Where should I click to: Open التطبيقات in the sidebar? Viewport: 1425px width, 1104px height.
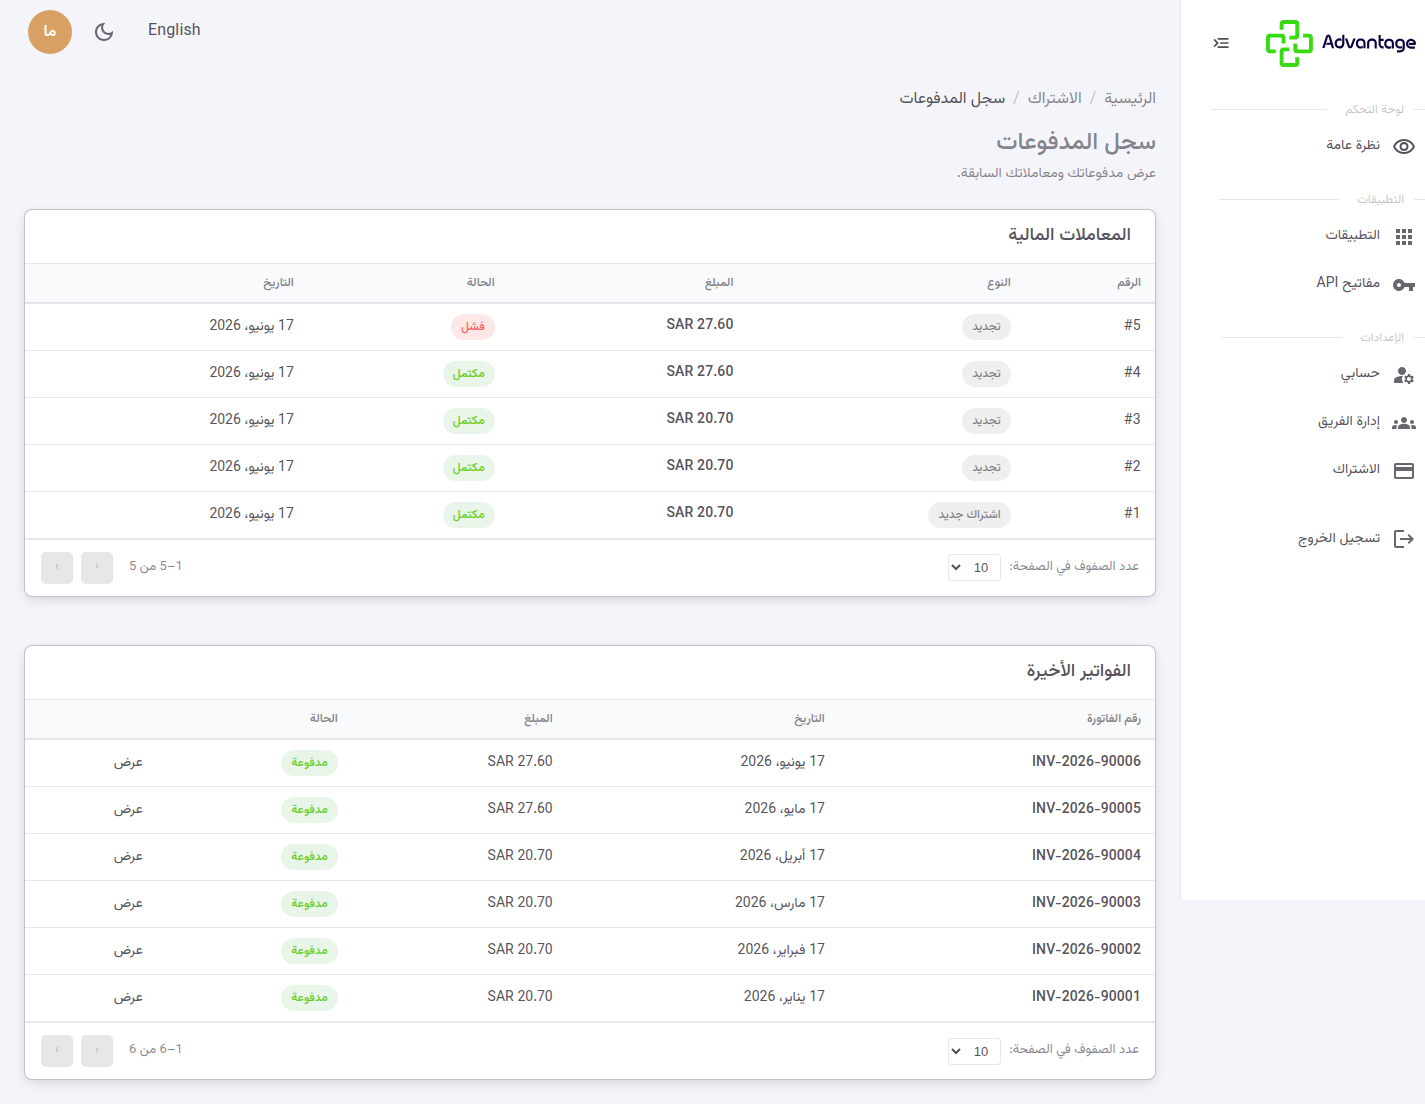(1352, 235)
